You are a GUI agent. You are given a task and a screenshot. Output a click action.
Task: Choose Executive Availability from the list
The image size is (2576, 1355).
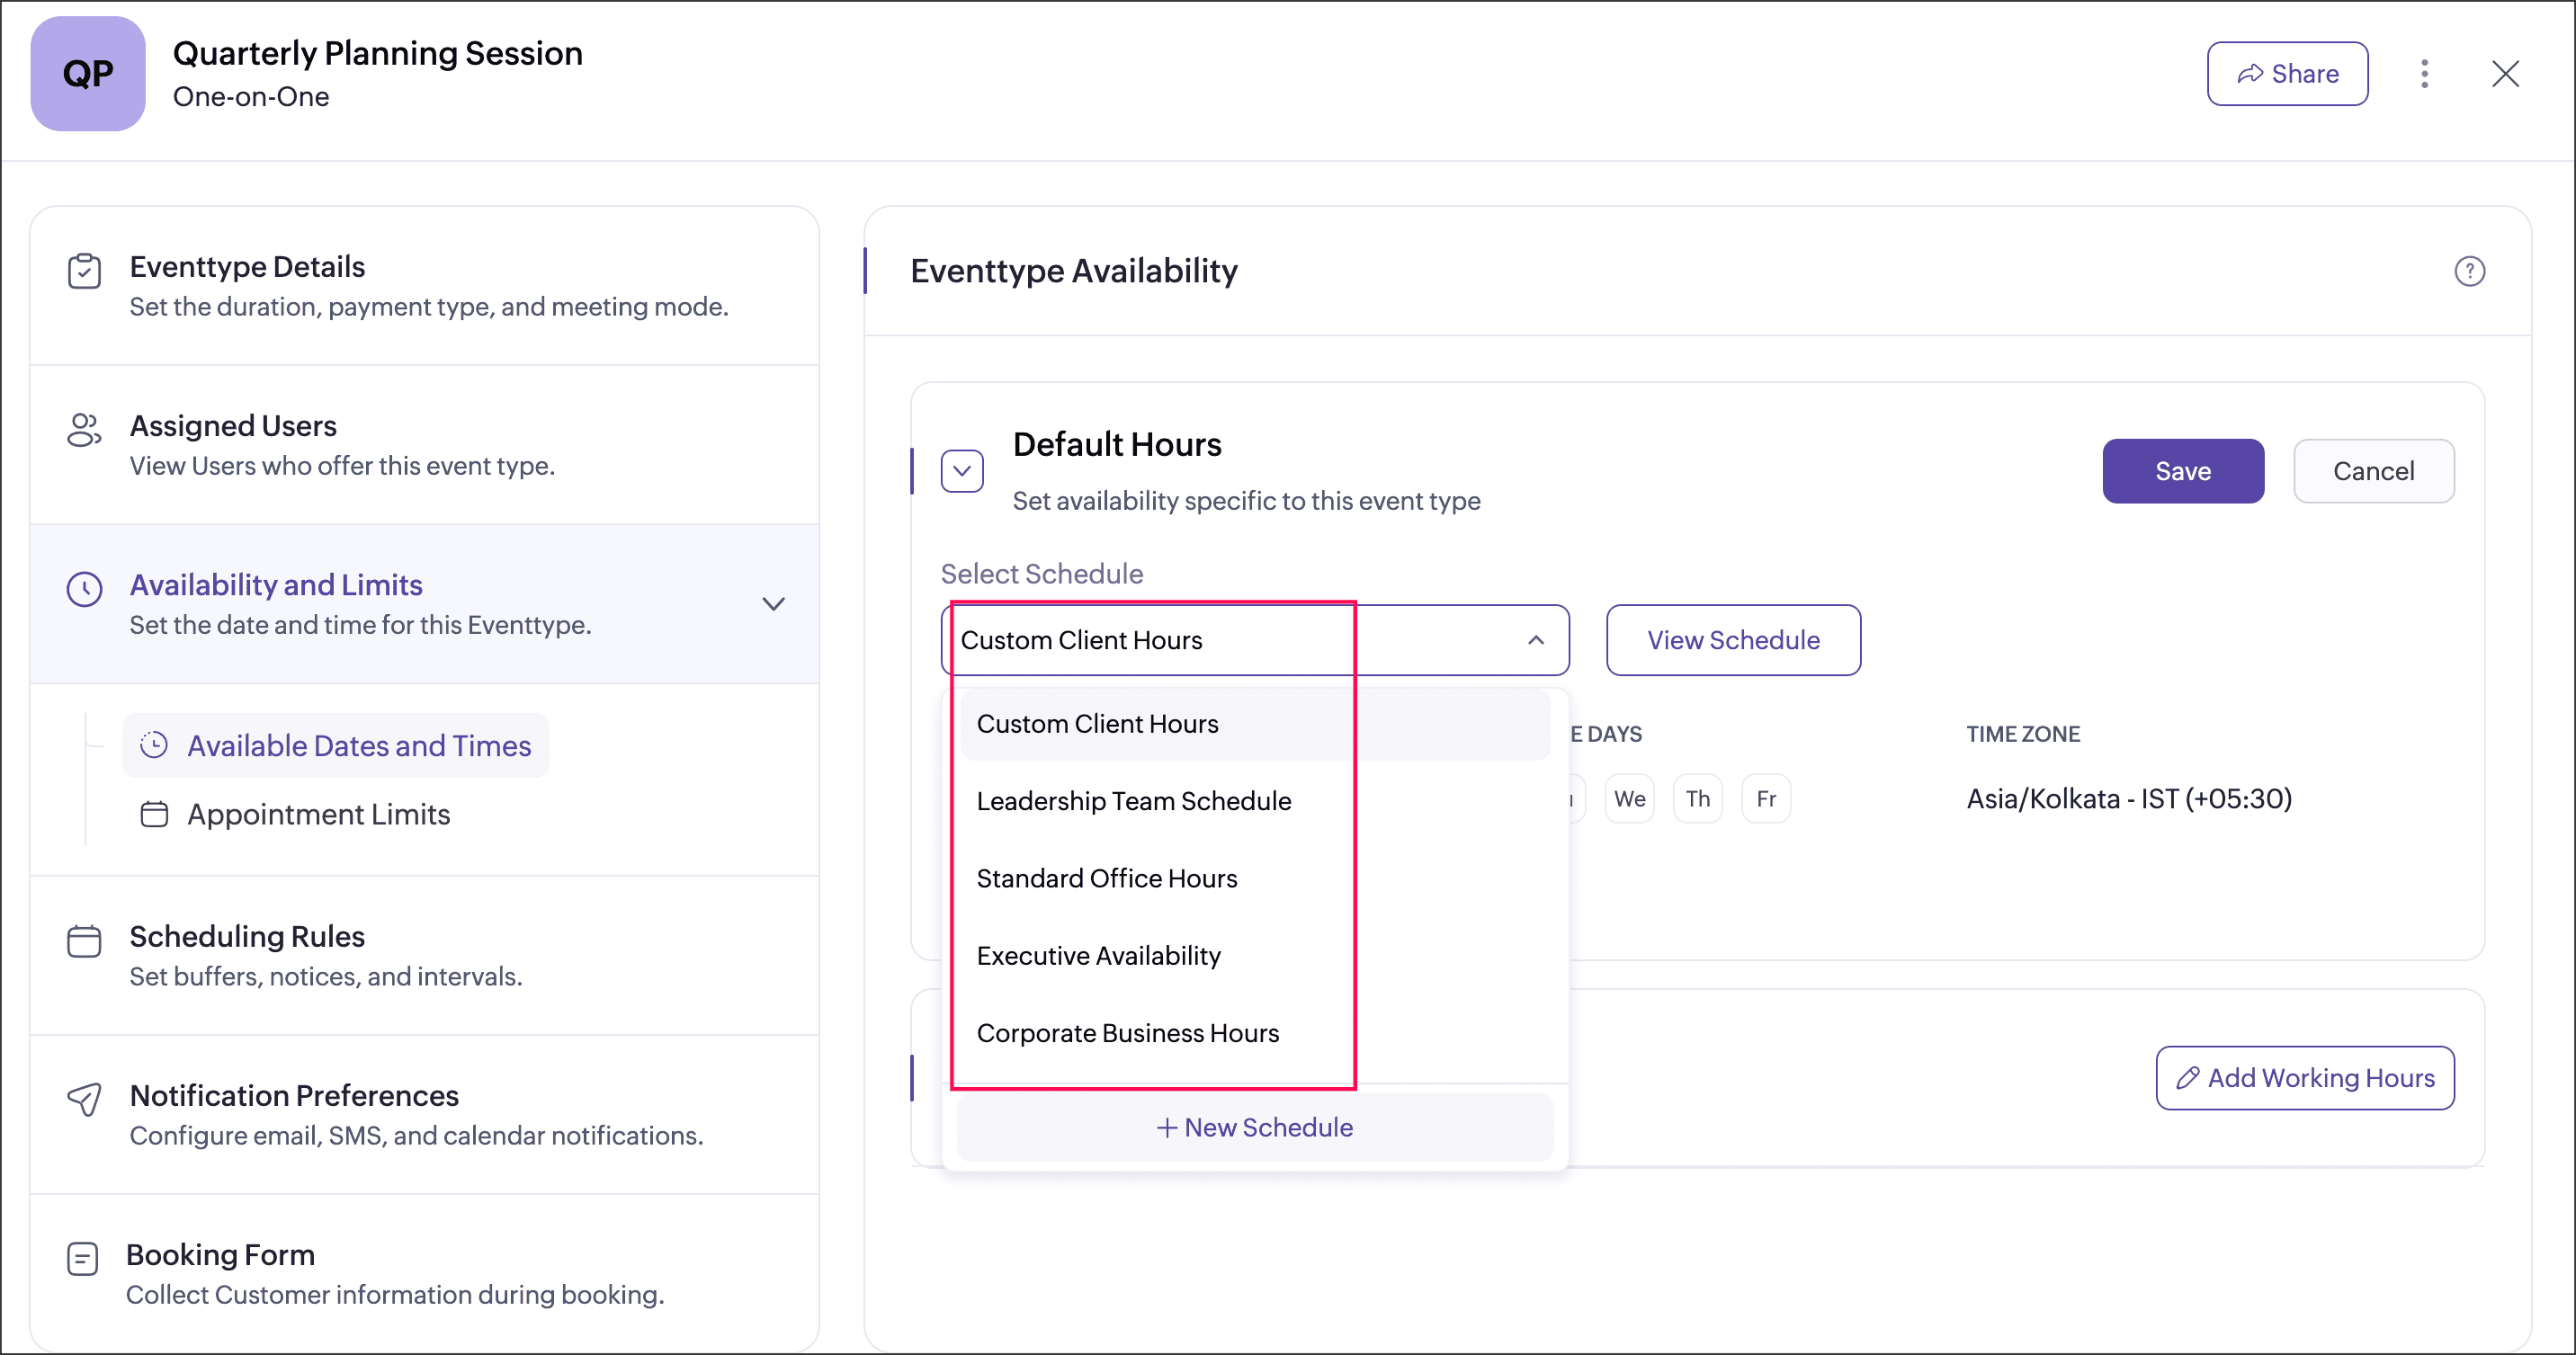[x=1098, y=956]
